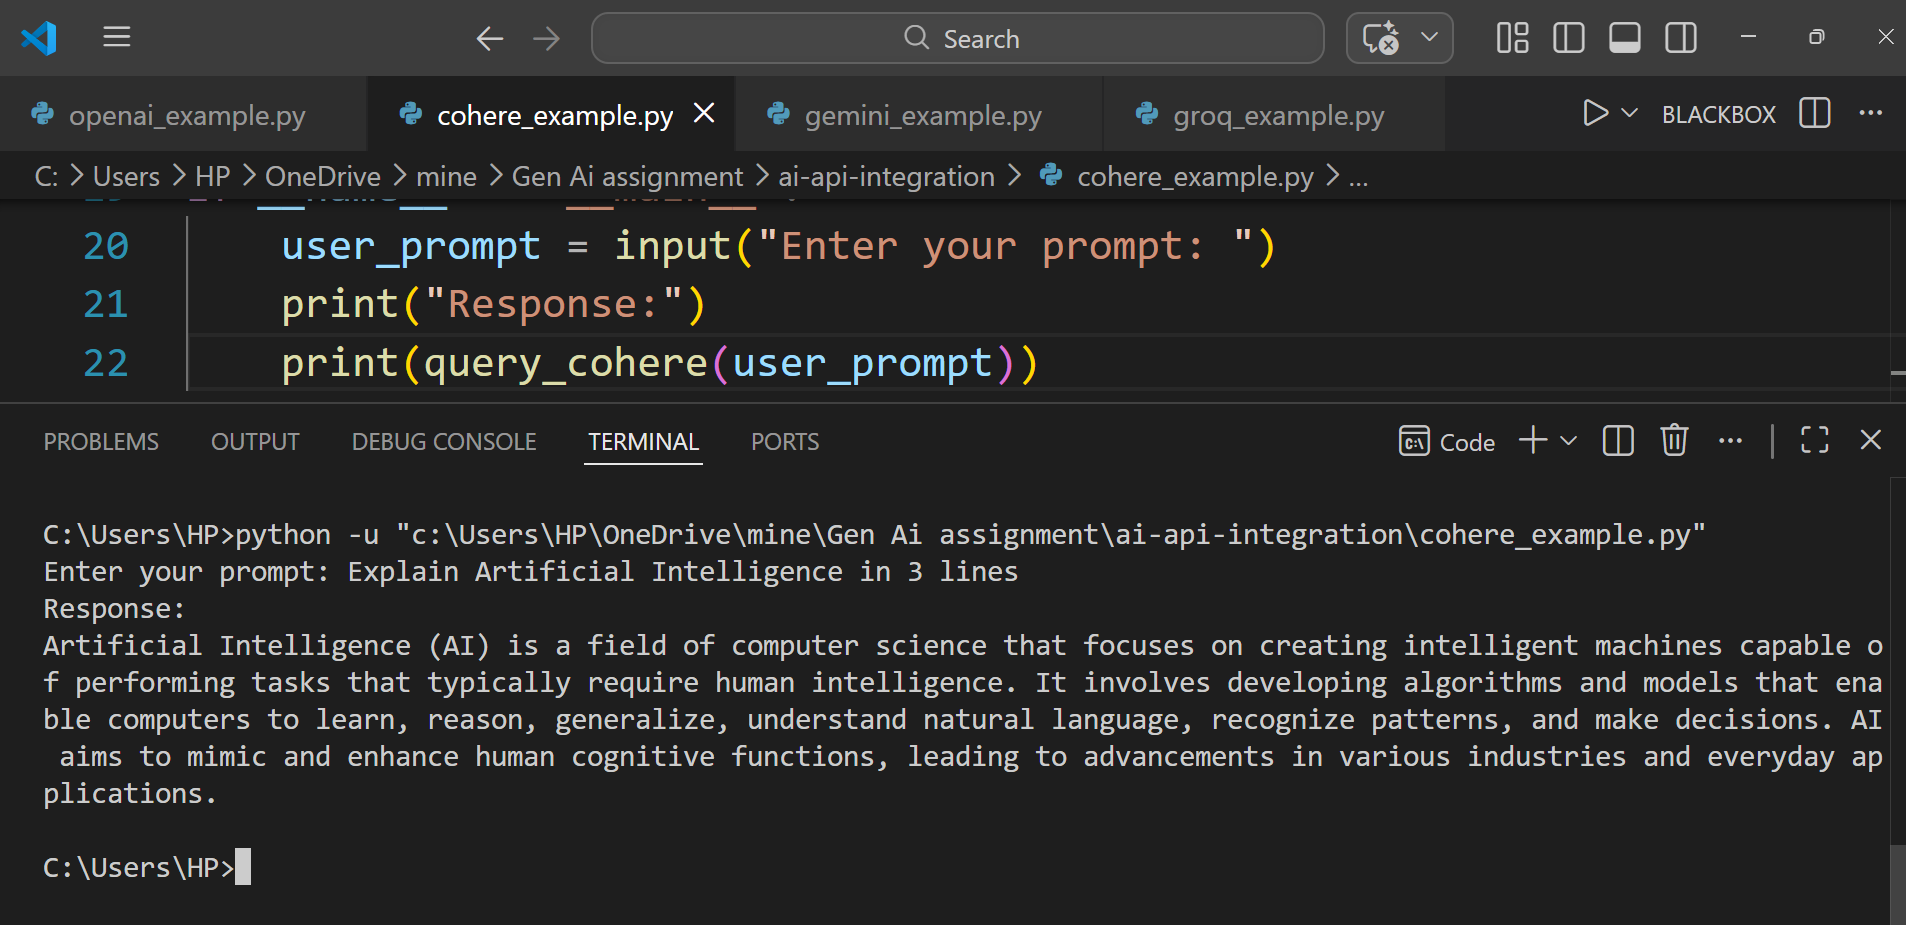Toggle primary sidebar visibility
This screenshot has width=1906, height=925.
1568,38
